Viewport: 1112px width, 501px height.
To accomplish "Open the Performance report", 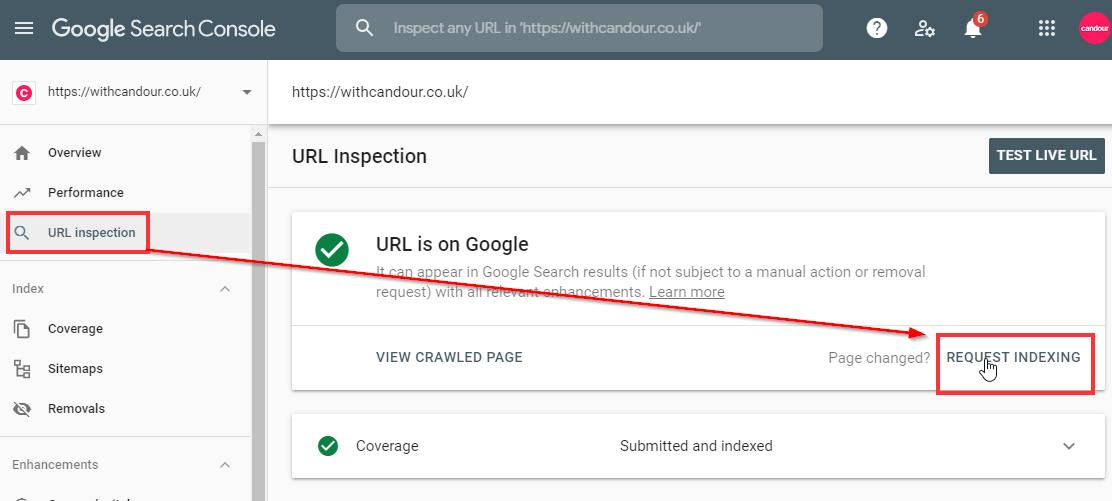I will [85, 193].
